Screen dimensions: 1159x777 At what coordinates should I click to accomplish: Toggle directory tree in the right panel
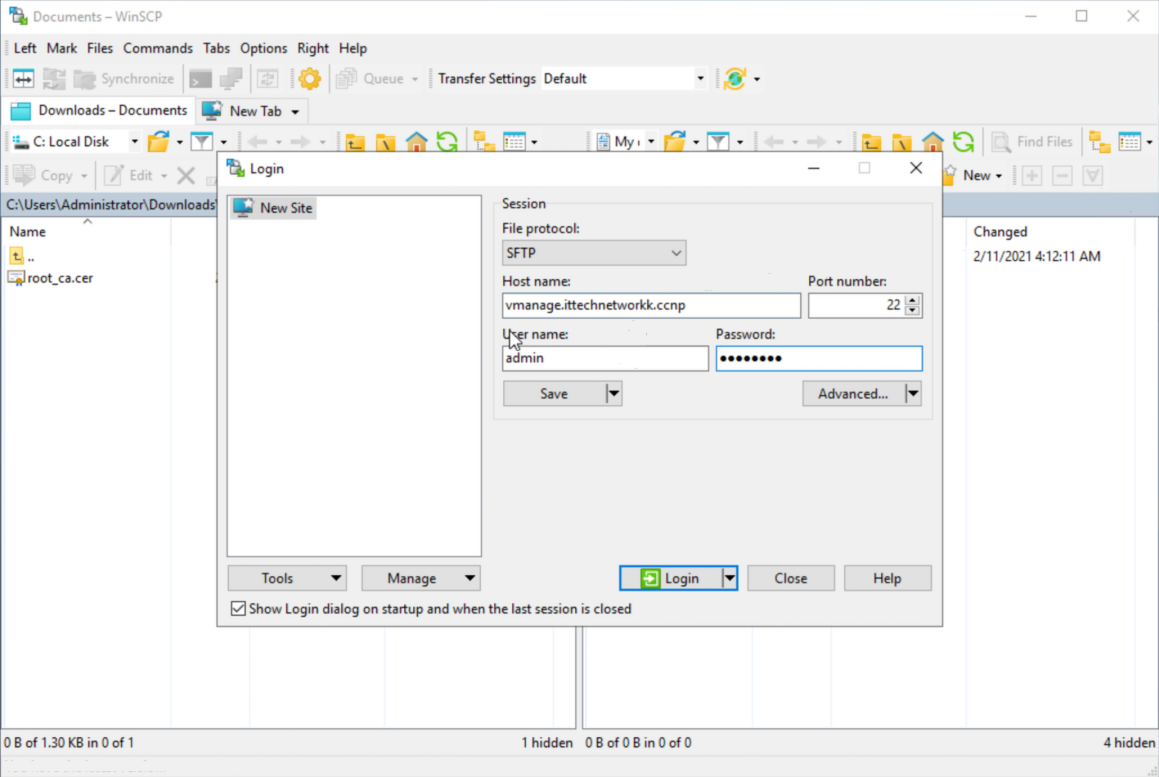(1100, 141)
